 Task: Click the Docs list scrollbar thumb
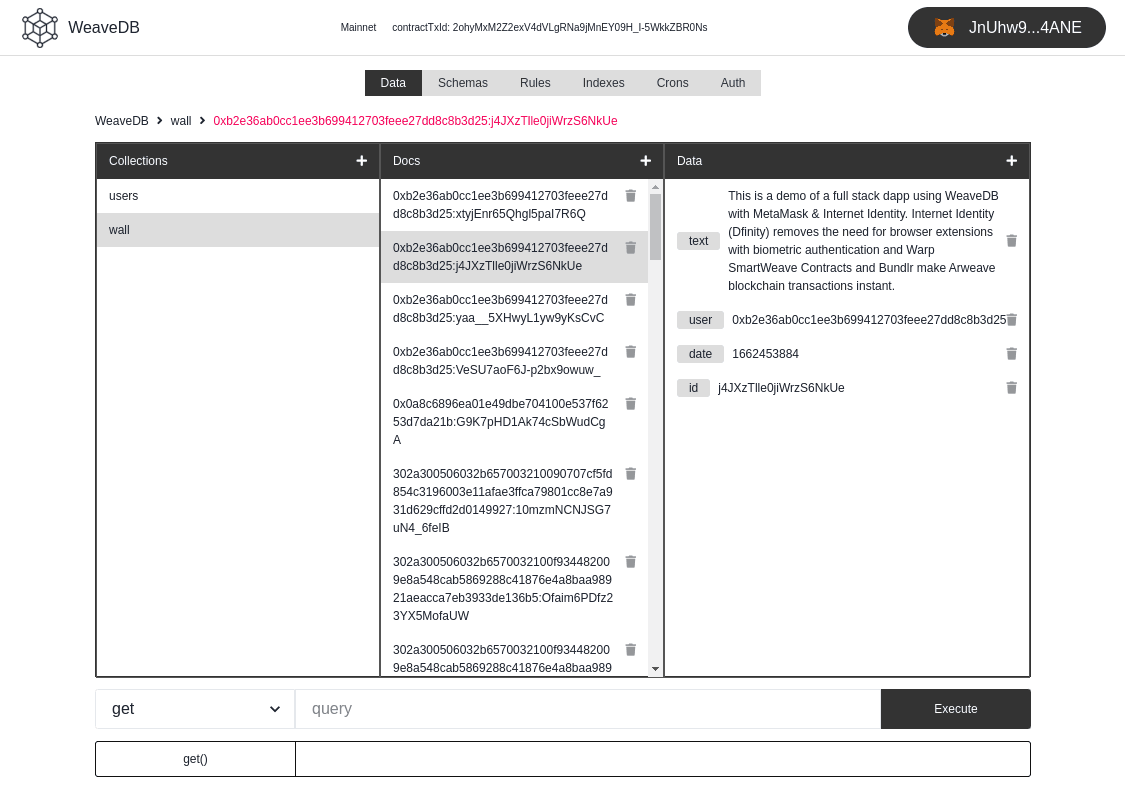(655, 227)
